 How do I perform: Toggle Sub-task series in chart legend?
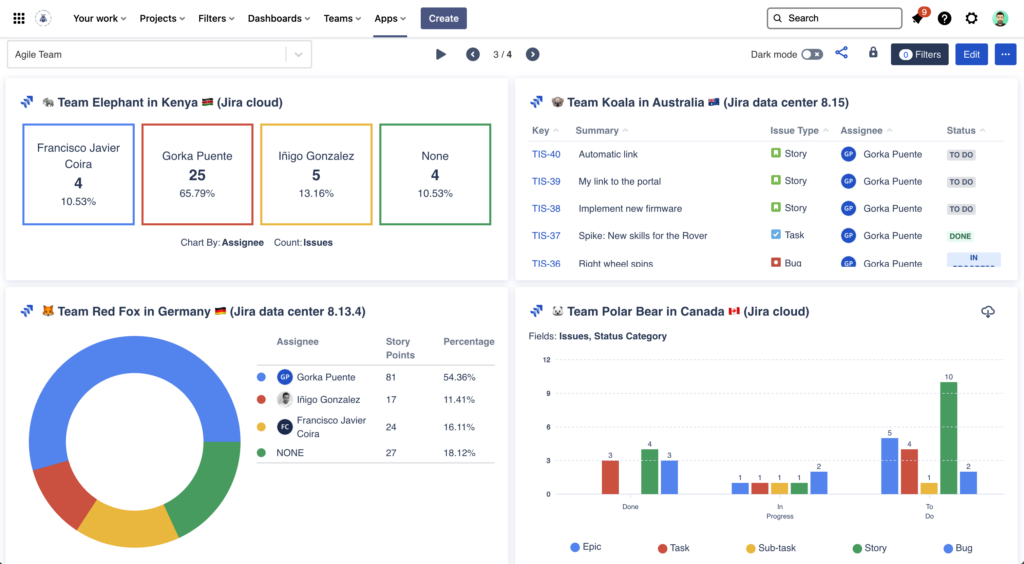point(771,548)
